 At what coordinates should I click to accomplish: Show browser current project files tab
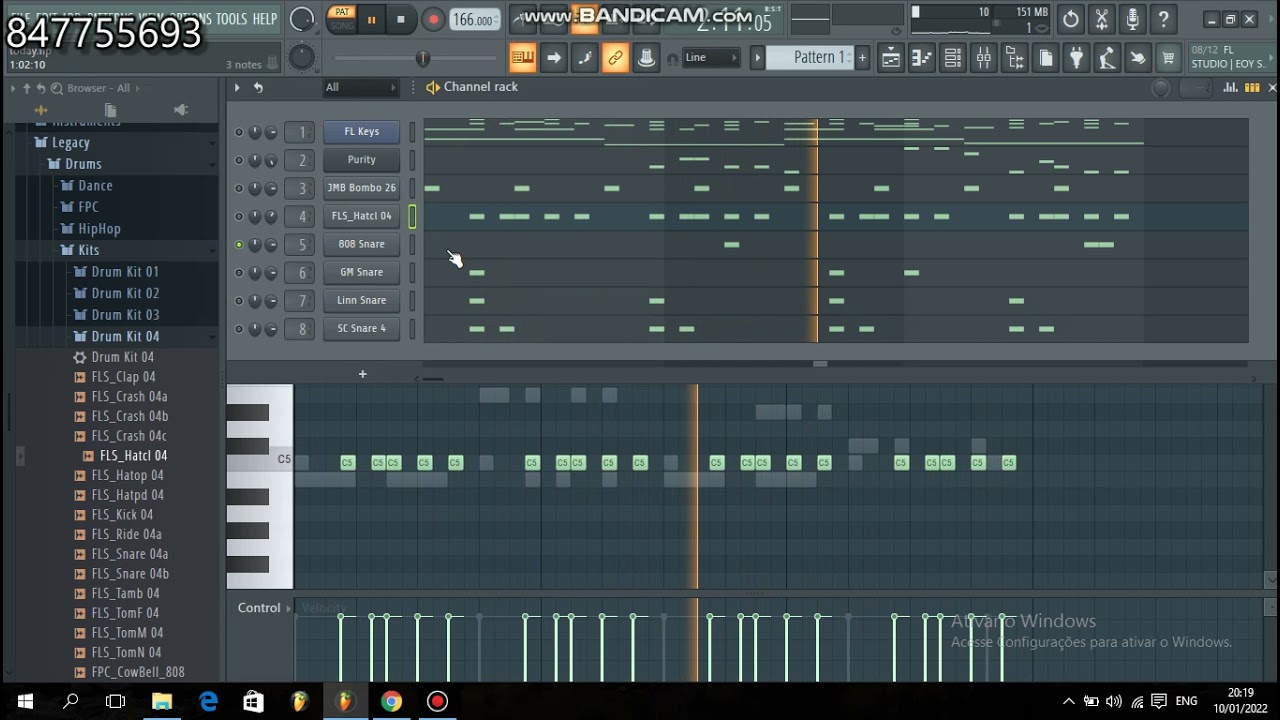(111, 110)
